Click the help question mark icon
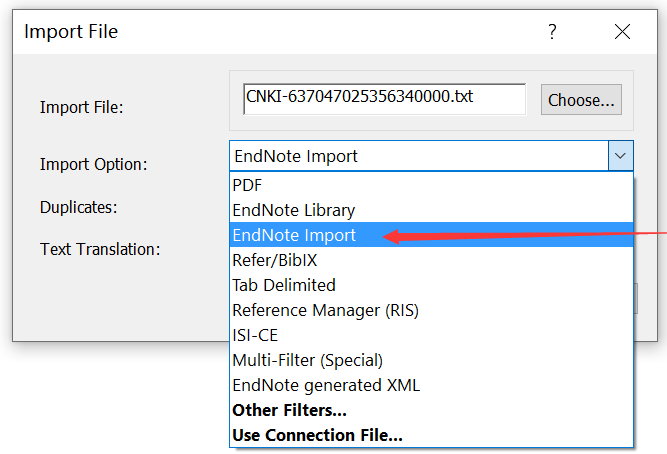The height and width of the screenshot is (454, 667). pos(552,32)
